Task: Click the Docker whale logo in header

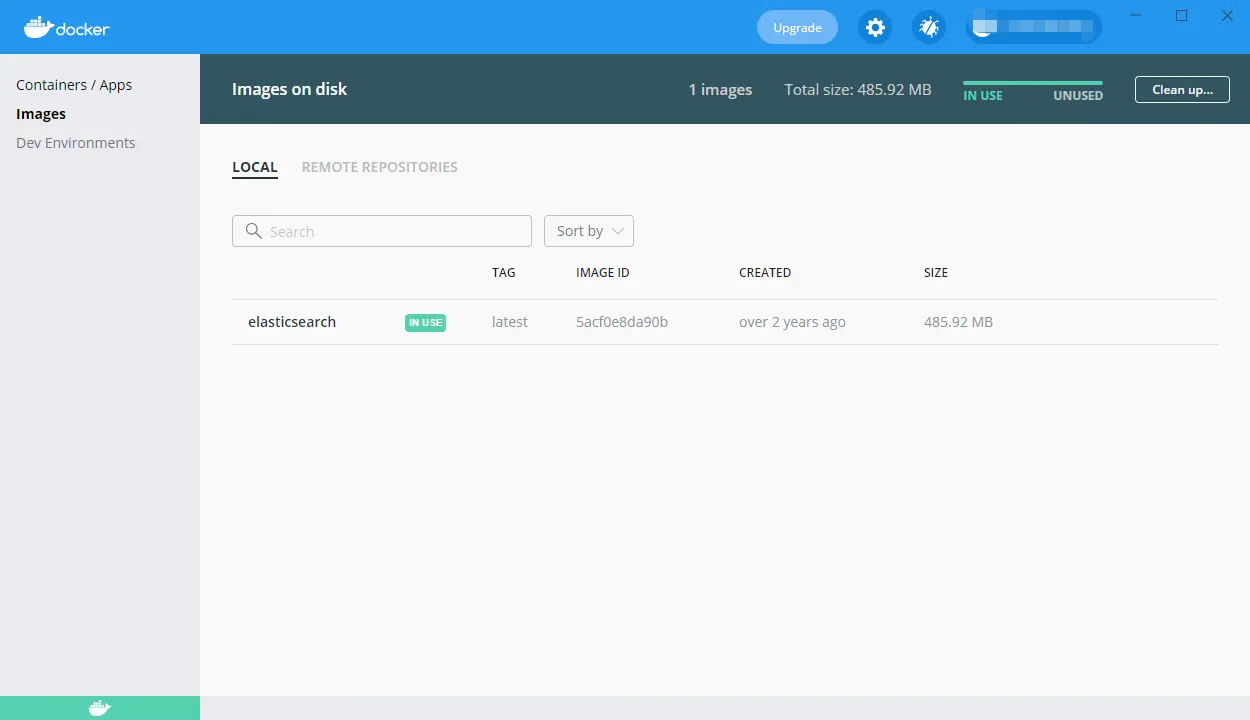Action: (x=67, y=27)
